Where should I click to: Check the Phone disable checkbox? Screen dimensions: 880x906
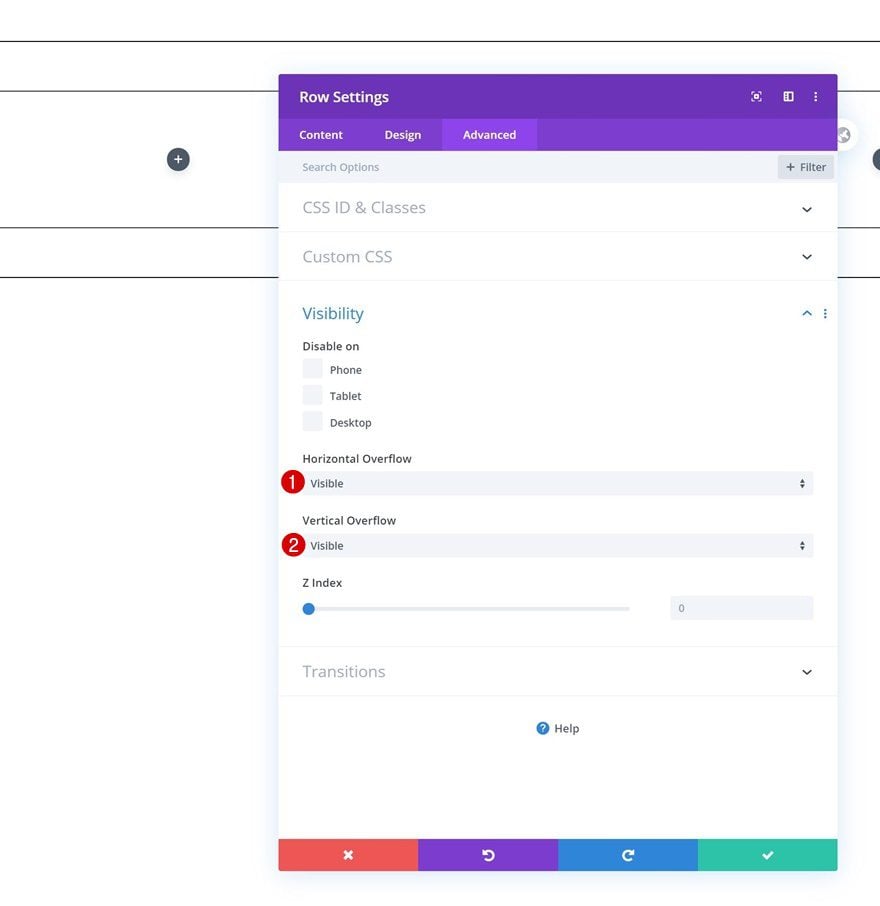pos(313,369)
